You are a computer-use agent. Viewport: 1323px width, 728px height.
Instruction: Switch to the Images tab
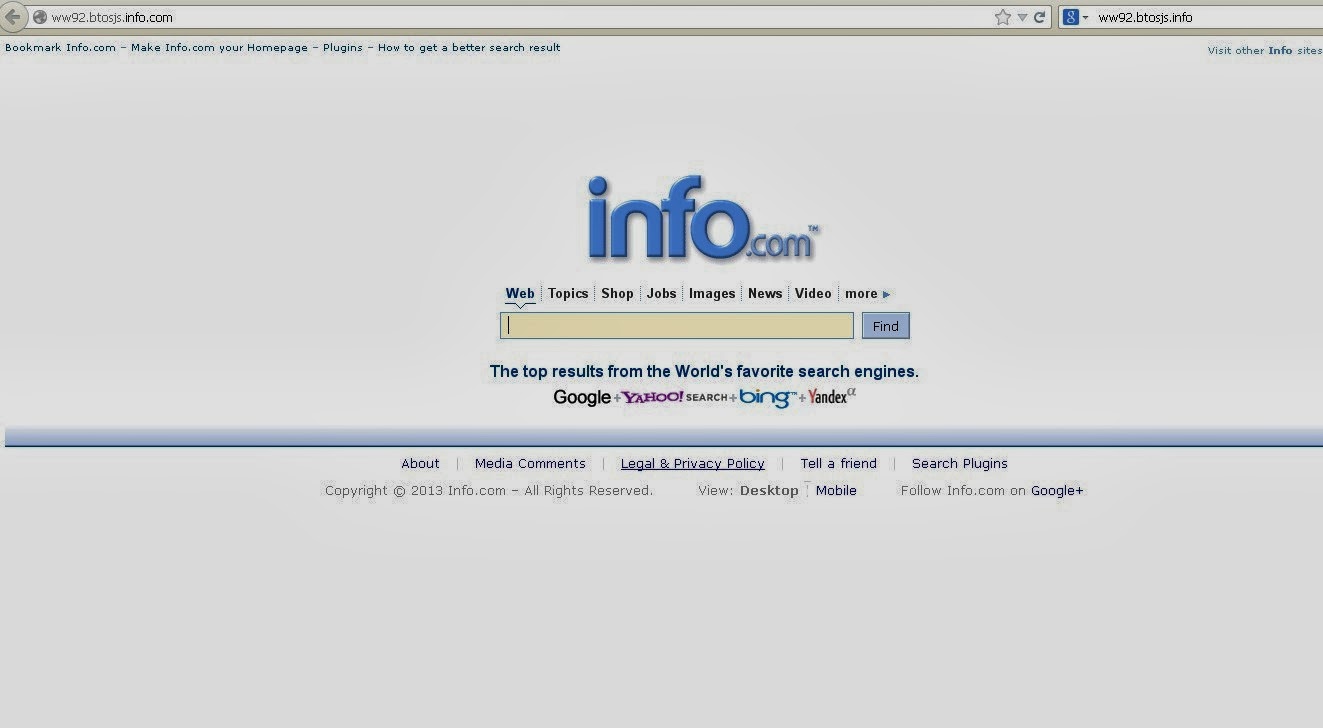[712, 293]
